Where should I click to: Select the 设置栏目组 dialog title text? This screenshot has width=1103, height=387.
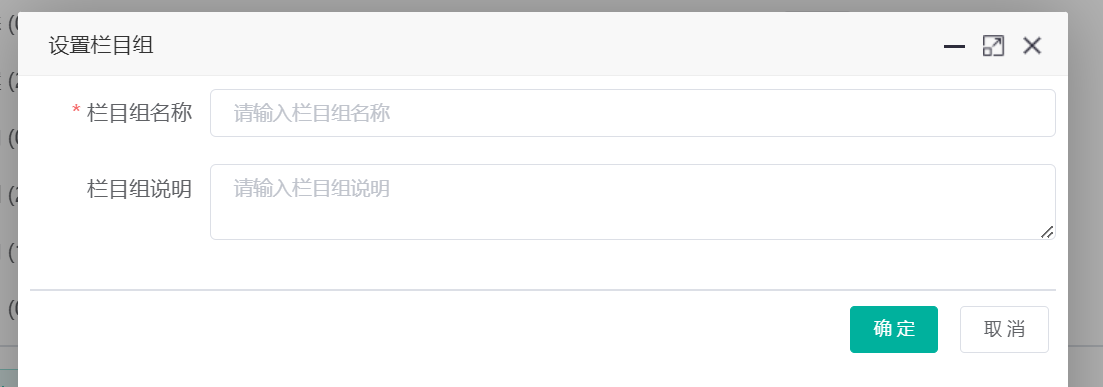point(101,46)
